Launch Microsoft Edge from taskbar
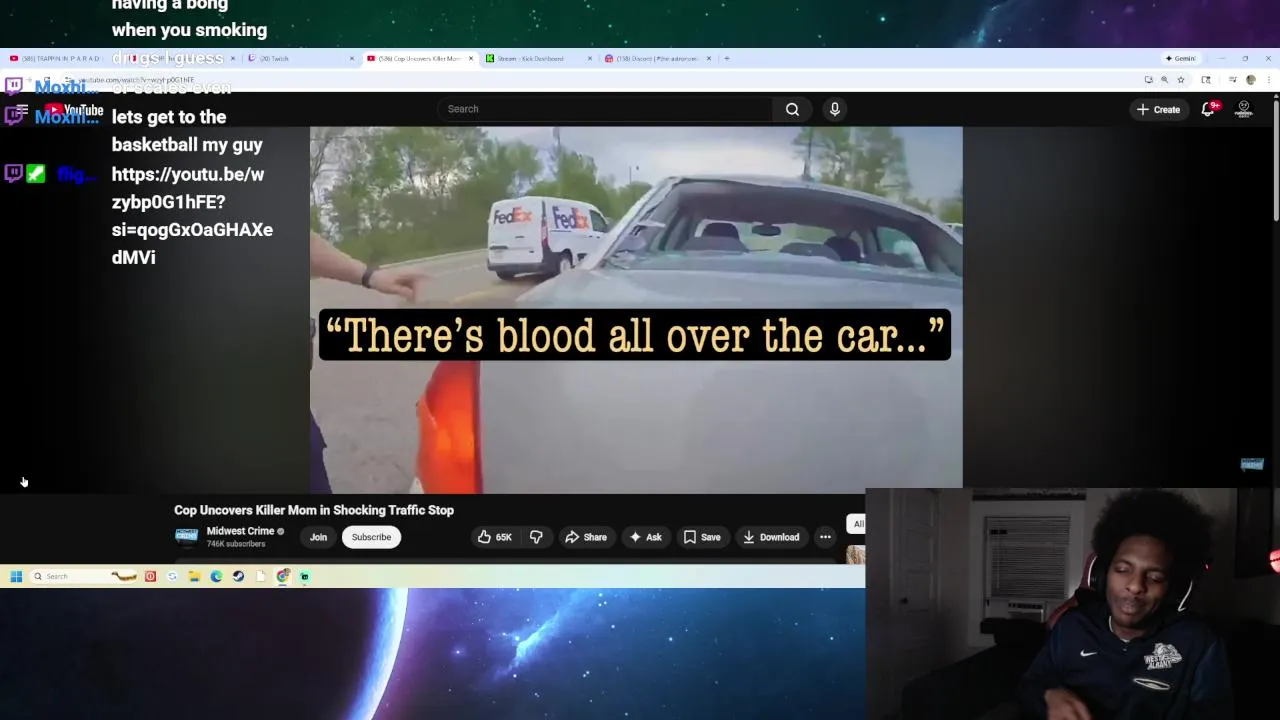 pos(216,576)
